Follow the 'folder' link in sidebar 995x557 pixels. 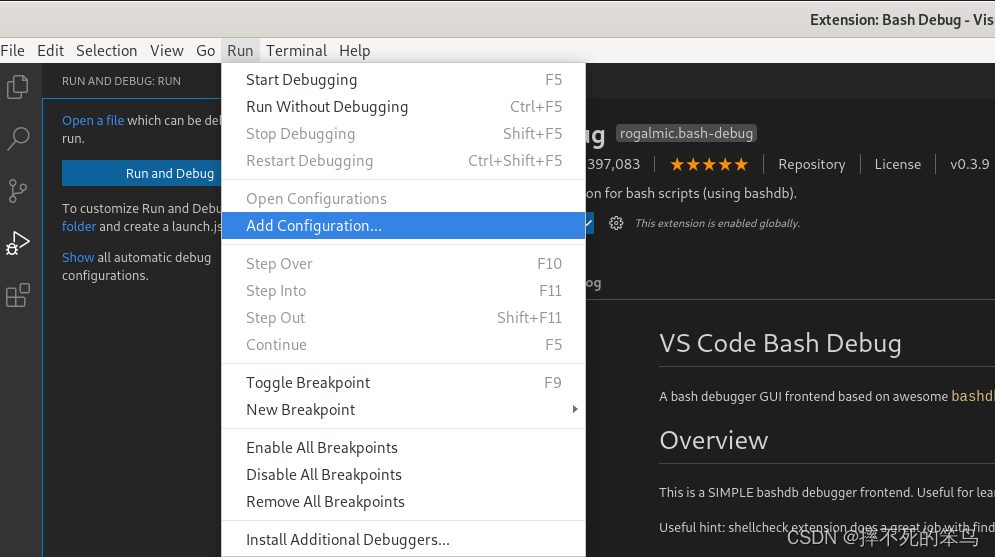[x=79, y=226]
